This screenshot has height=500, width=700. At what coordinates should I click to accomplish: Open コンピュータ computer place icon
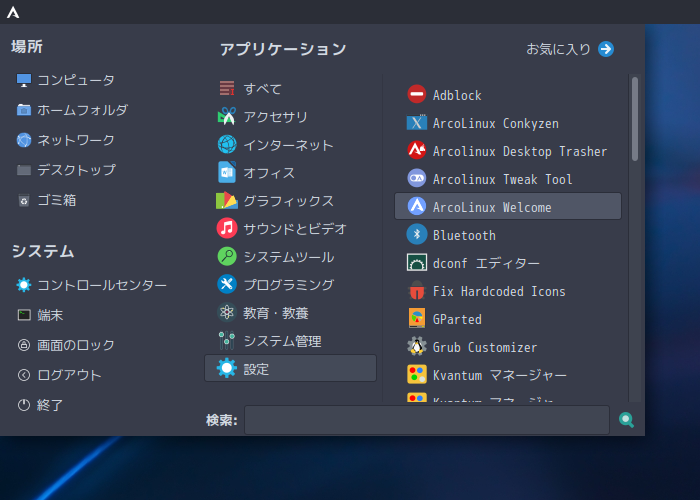click(x=24, y=80)
